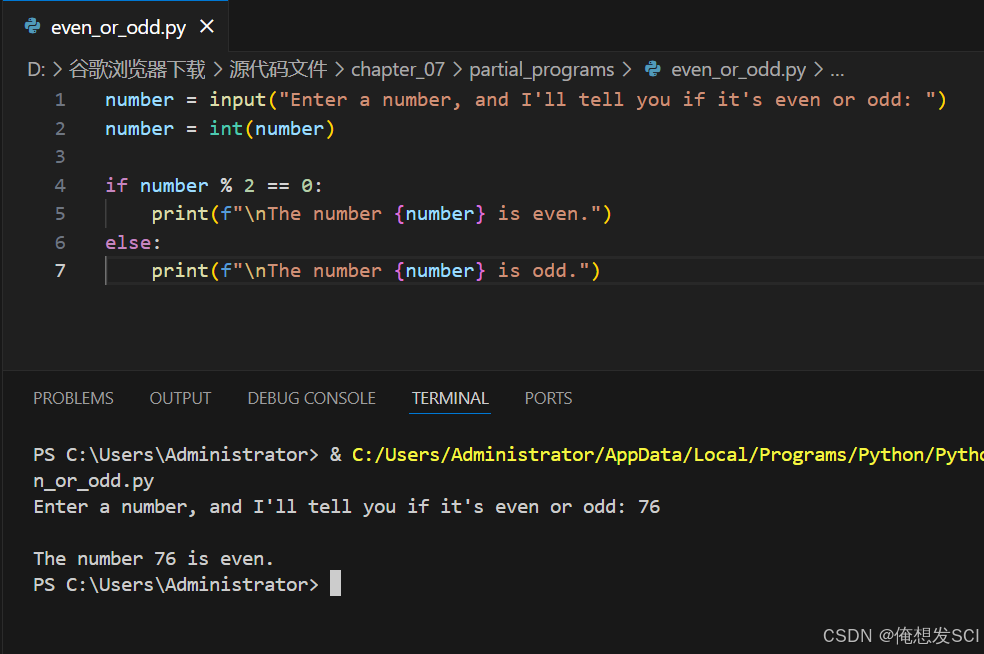This screenshot has height=654, width=984.
Task: Click the int(number) call on line 2
Action: click(x=272, y=129)
